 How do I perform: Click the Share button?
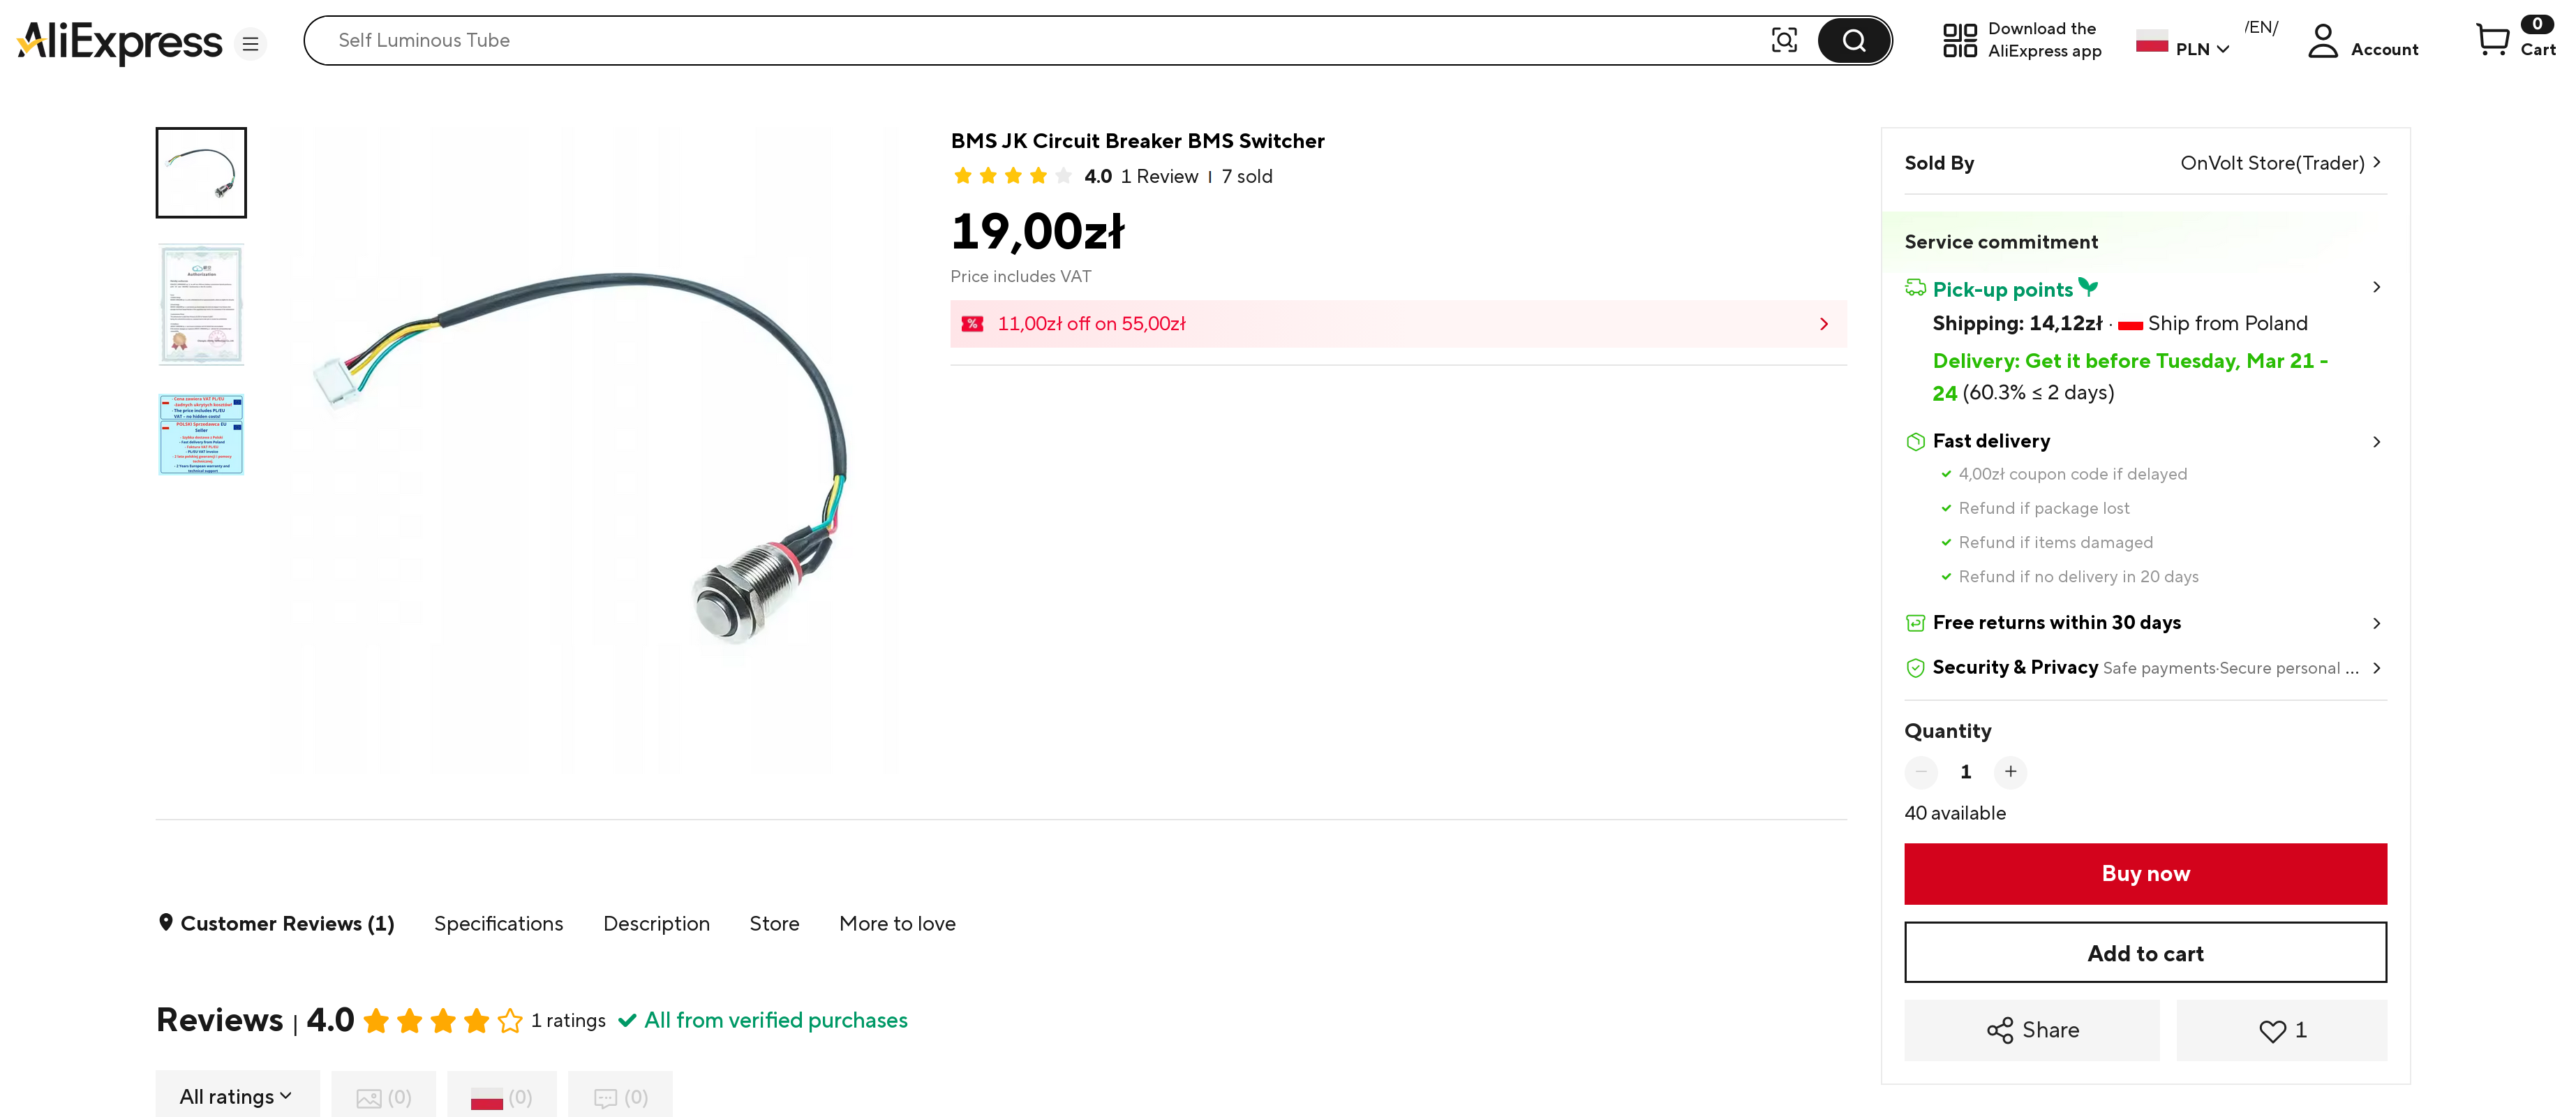pyautogui.click(x=2031, y=1030)
